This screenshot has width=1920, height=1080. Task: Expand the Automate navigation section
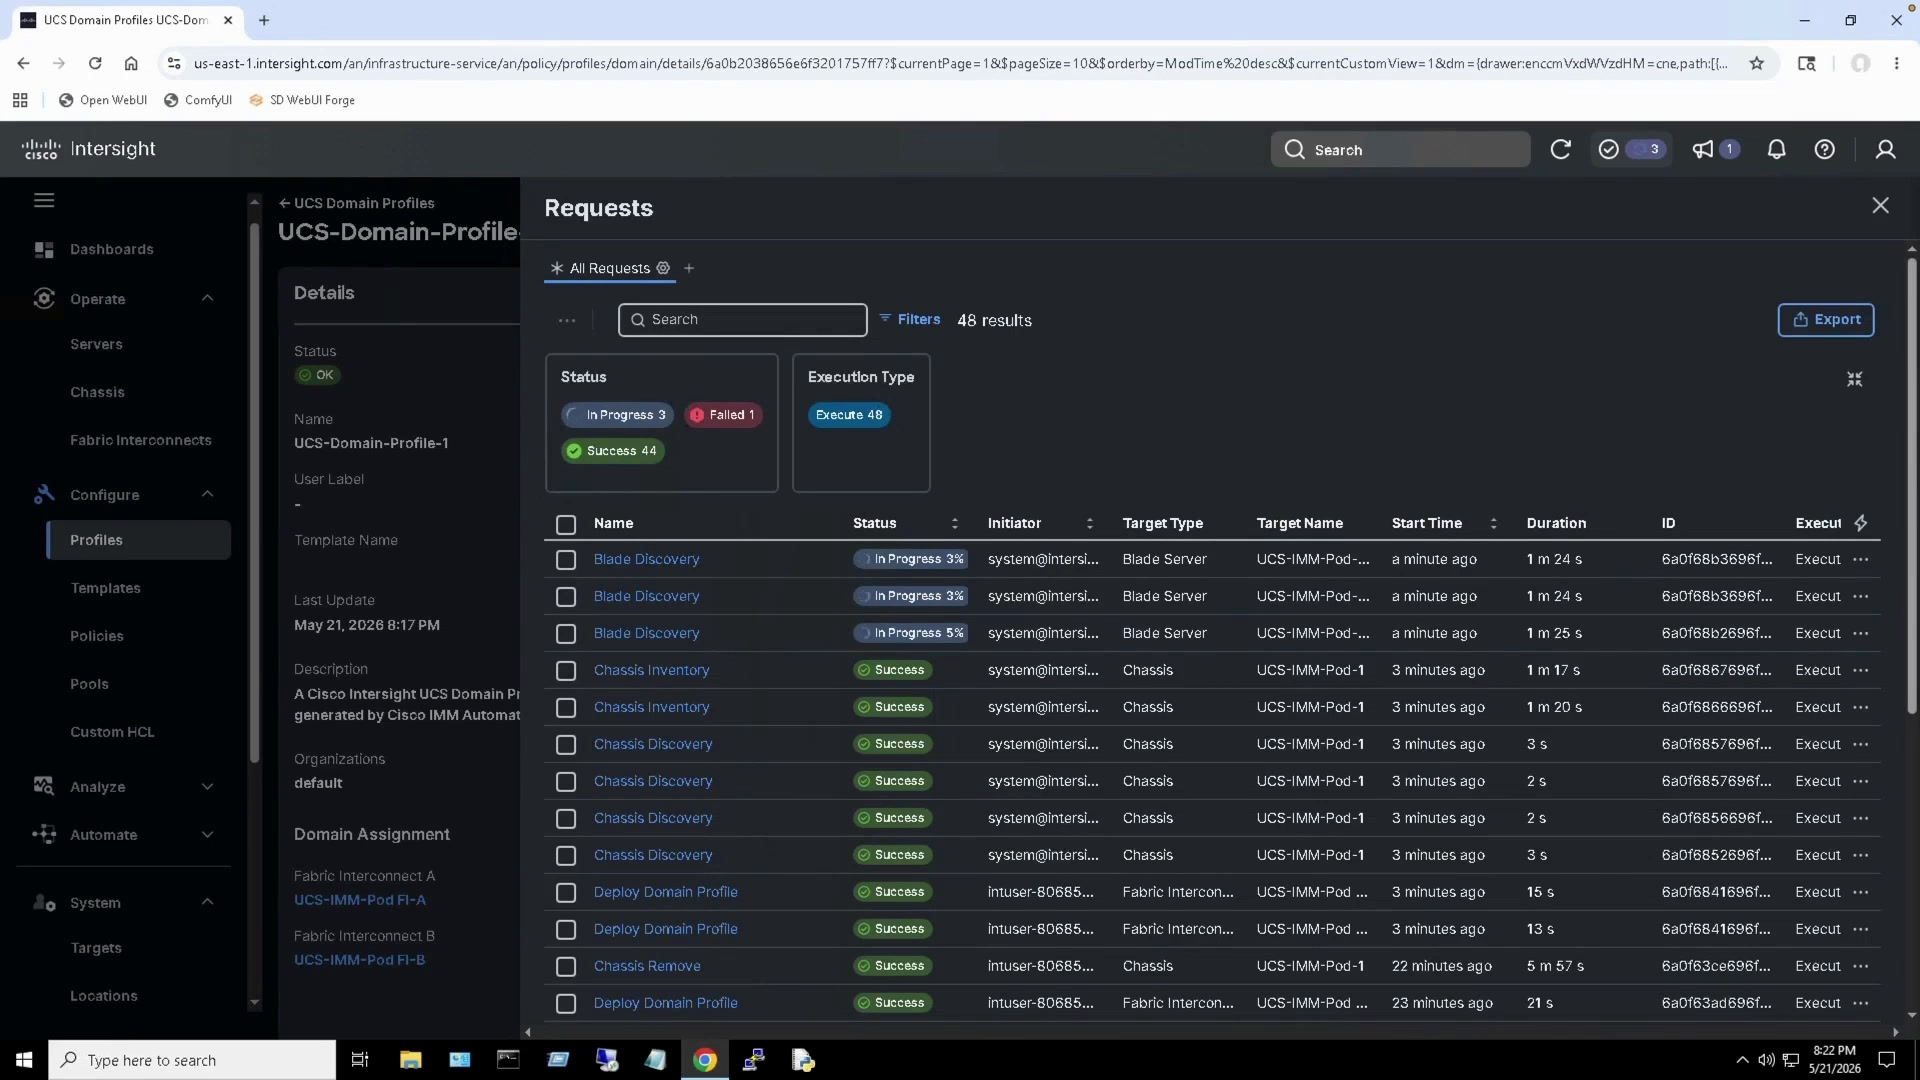tap(207, 835)
